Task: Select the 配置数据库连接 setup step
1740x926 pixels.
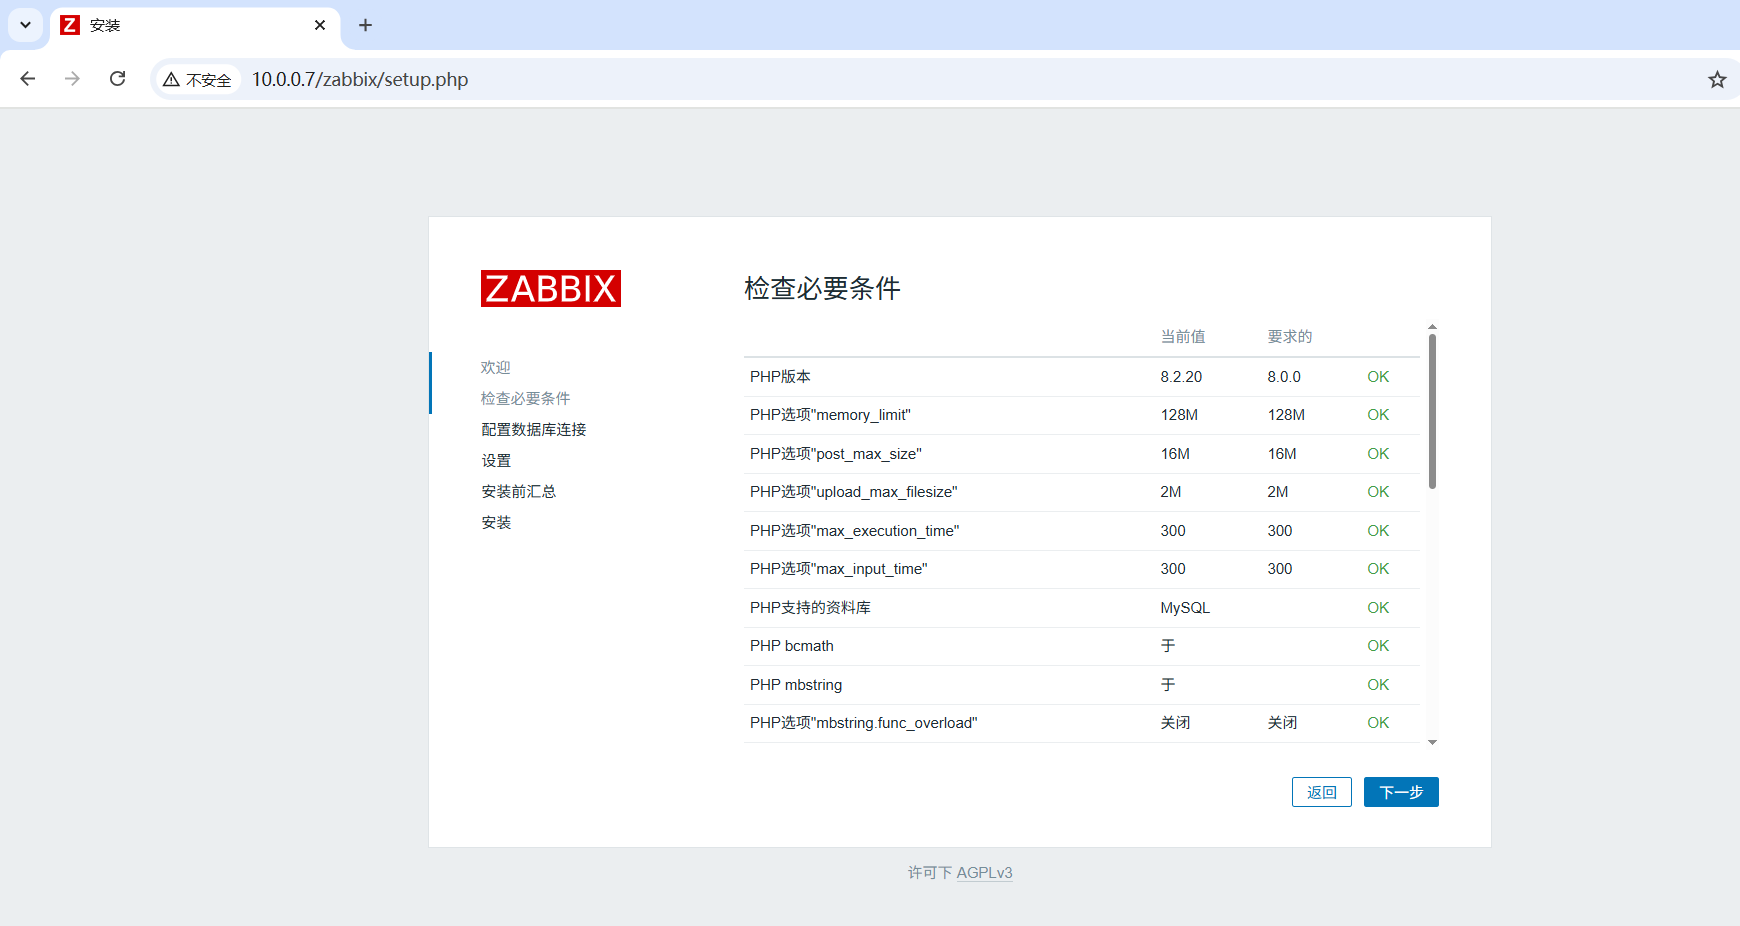Action: [534, 429]
